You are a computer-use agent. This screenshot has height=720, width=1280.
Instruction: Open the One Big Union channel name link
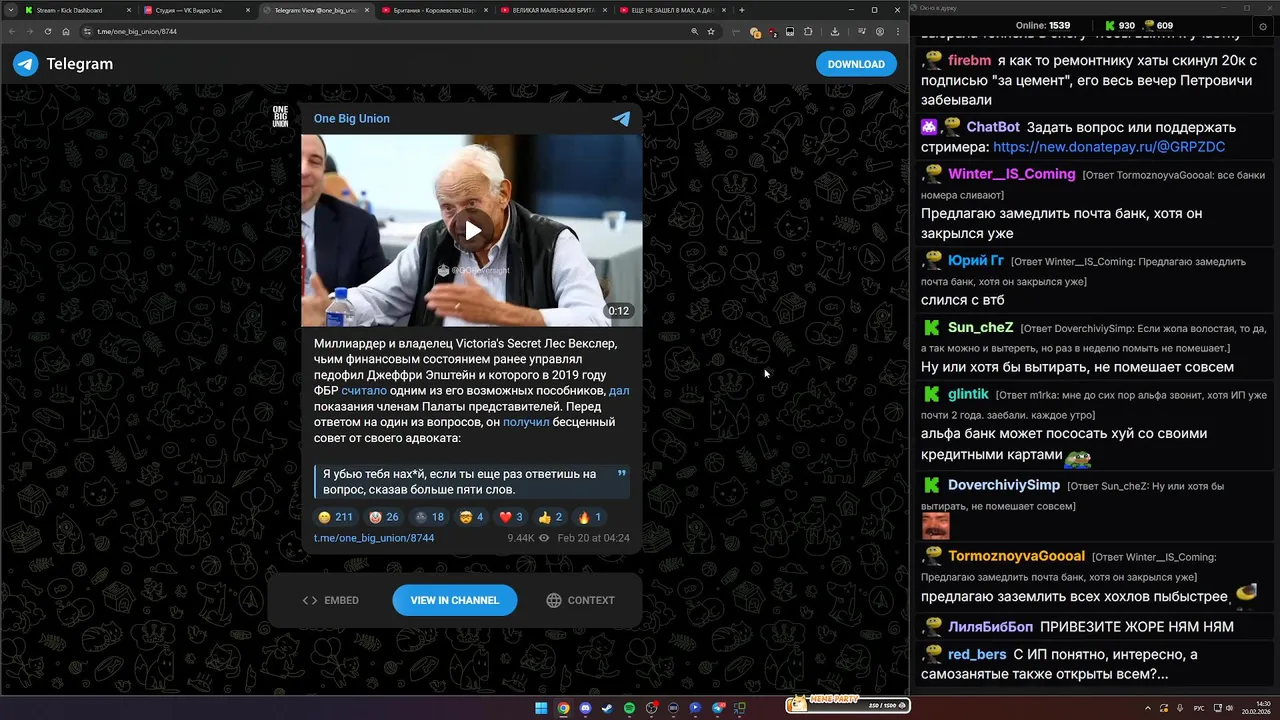click(352, 118)
